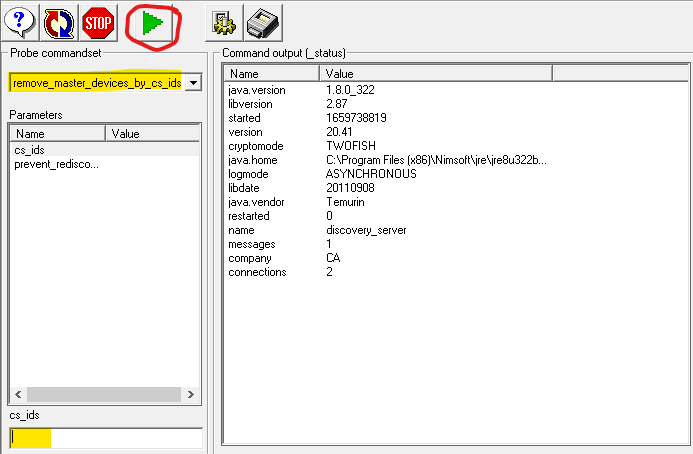Screen dimensions: 693x454
Task: Click the cs_ids value input field
Action: tap(105, 438)
